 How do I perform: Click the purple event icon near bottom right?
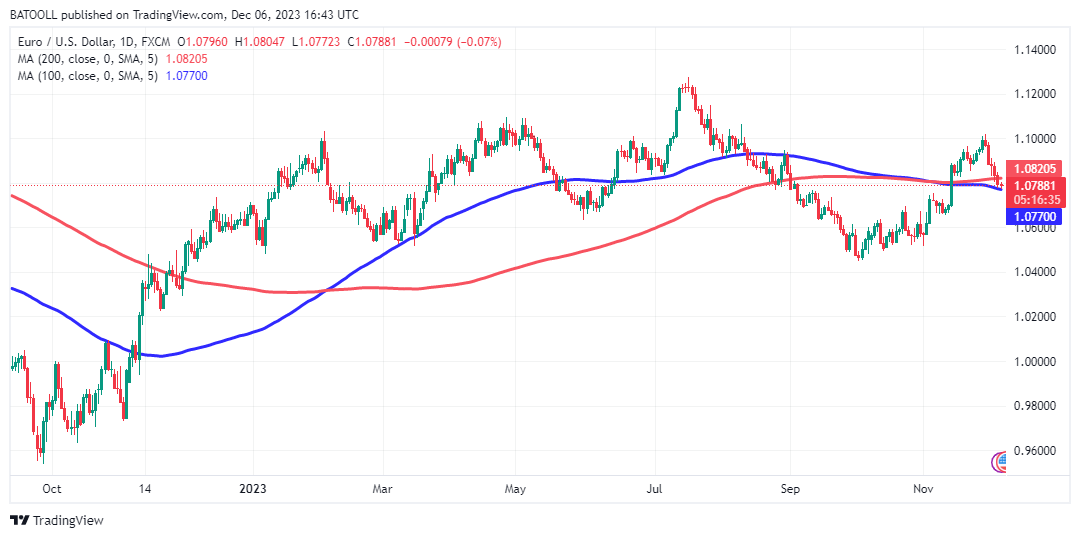click(998, 461)
